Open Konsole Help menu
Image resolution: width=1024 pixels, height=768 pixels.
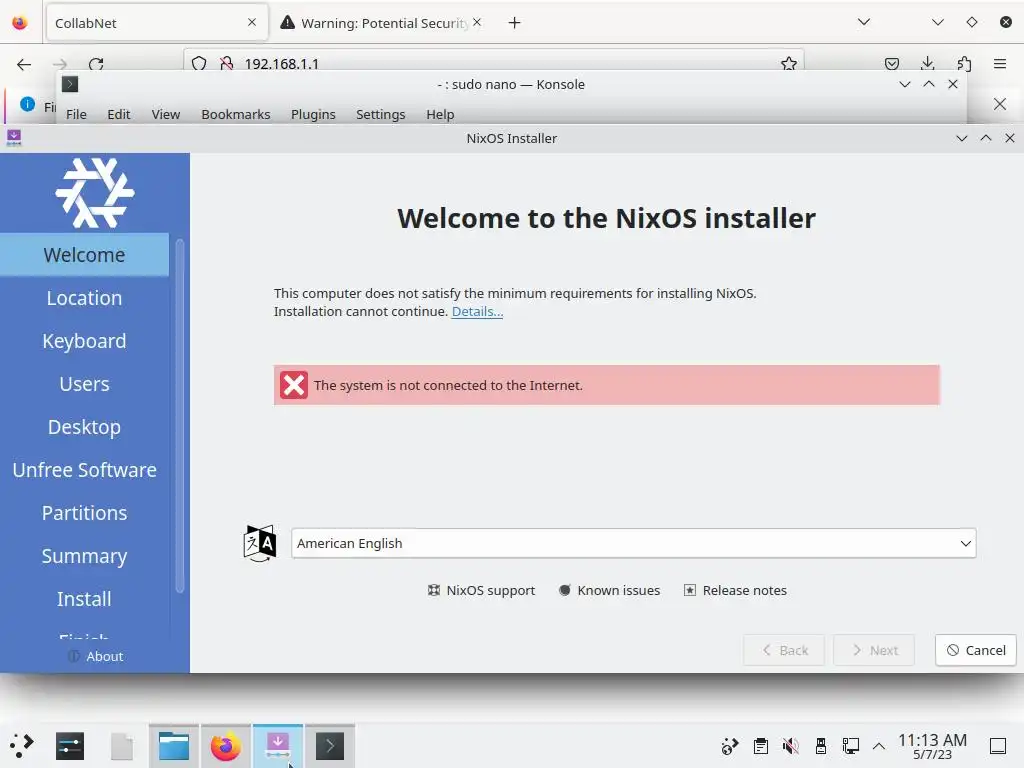tap(440, 114)
